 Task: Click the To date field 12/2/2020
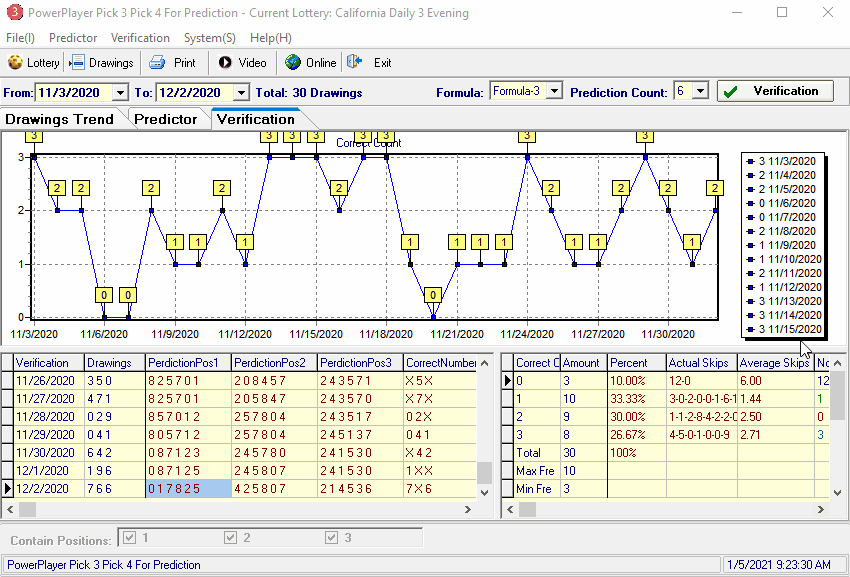coord(195,93)
